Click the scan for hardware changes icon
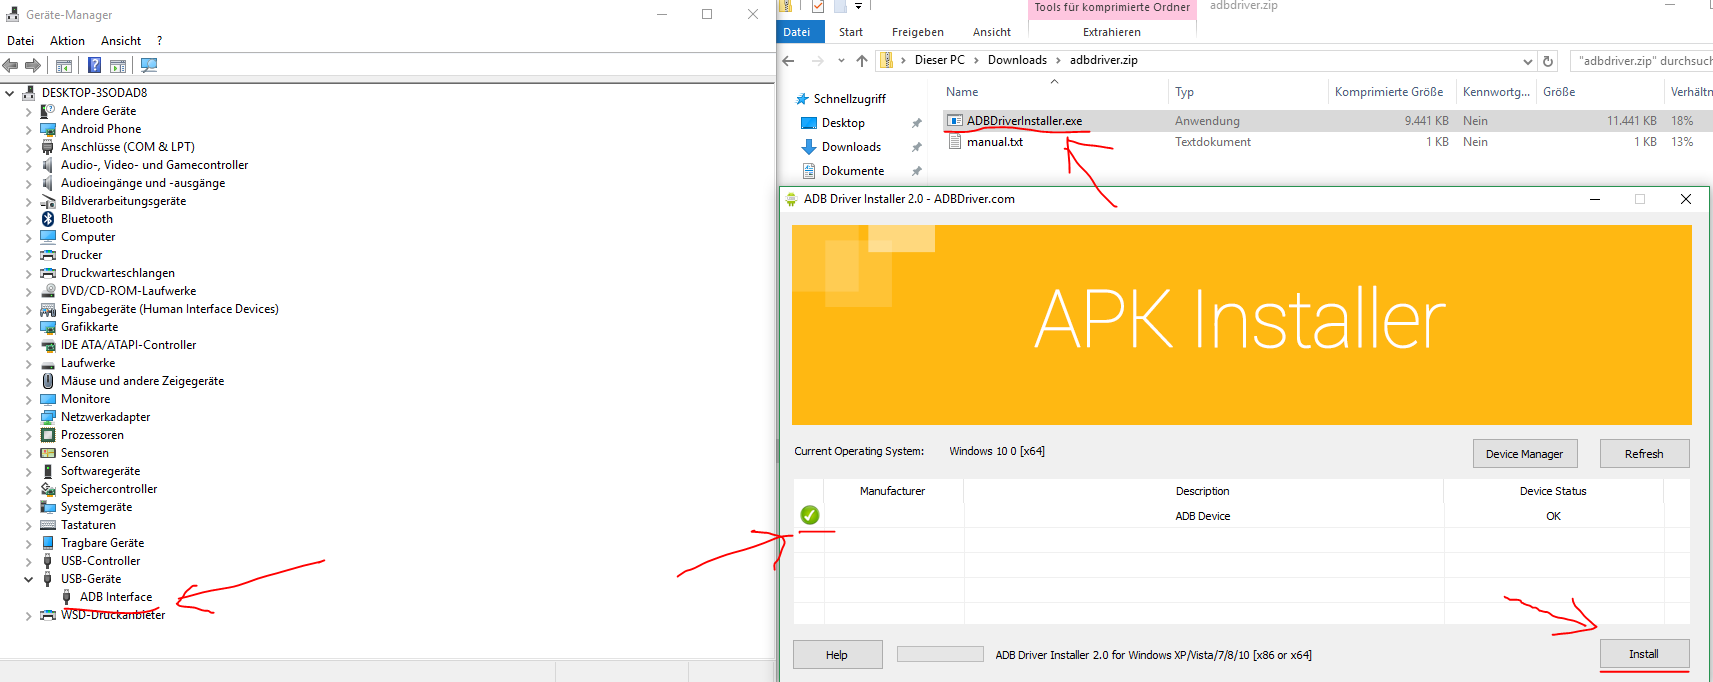 pos(149,66)
